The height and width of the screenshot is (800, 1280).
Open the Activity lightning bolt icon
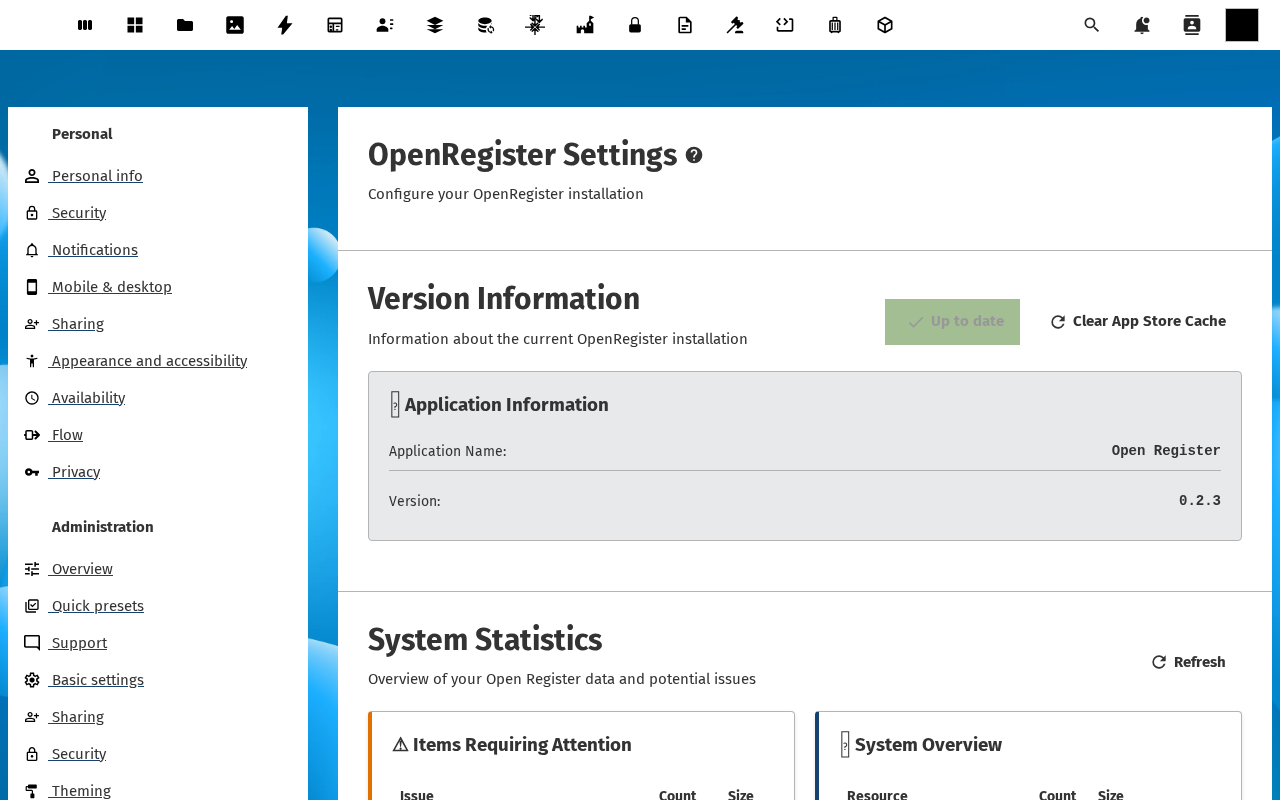[x=285, y=25]
